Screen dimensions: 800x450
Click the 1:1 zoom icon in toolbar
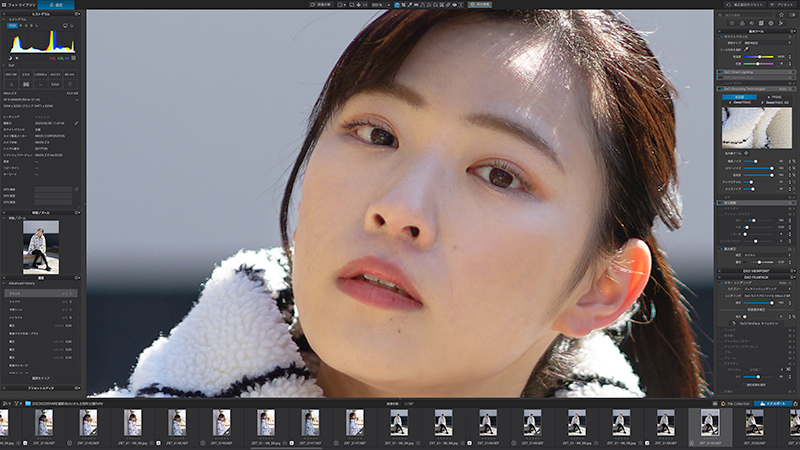click(x=365, y=5)
